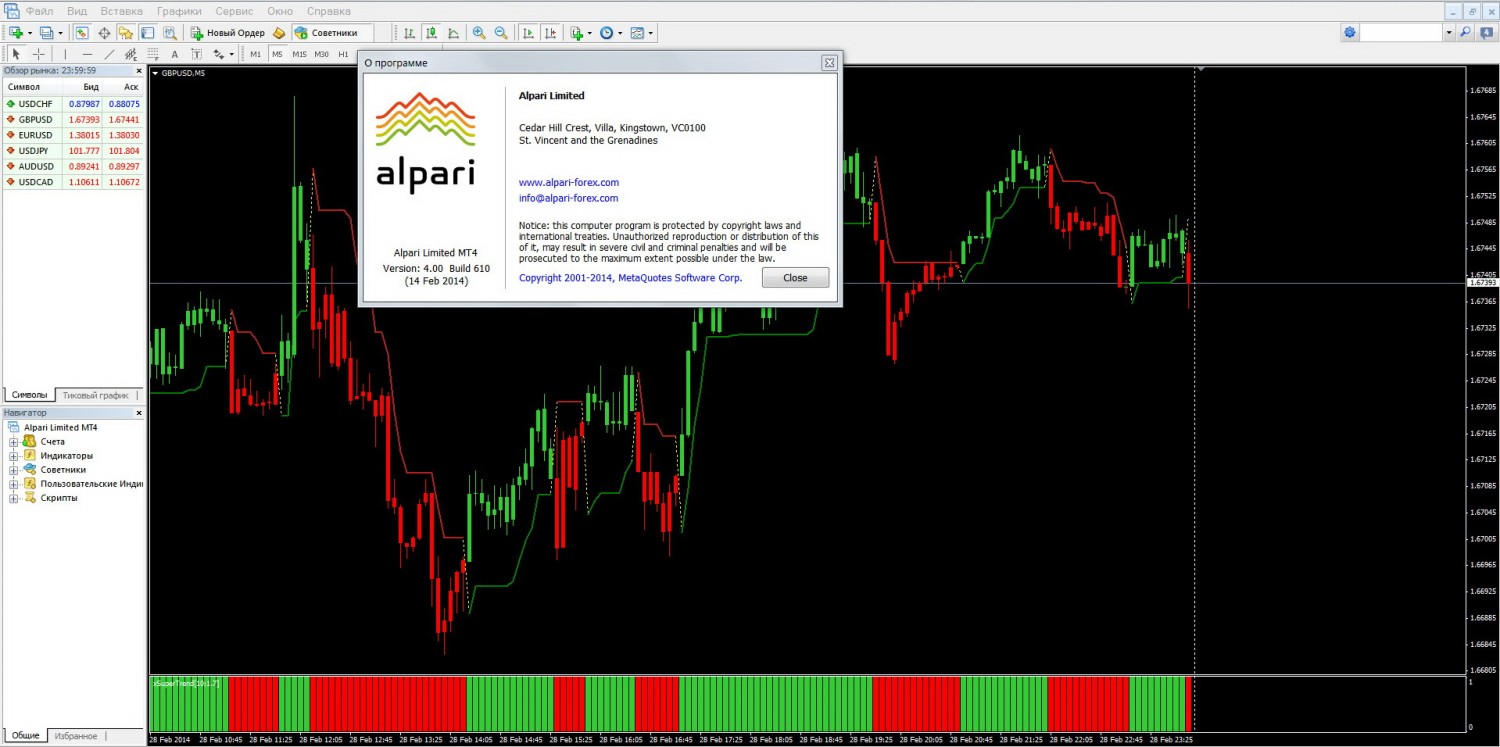1500x747 pixels.
Task: Click the Close button in dialog
Action: 795,277
